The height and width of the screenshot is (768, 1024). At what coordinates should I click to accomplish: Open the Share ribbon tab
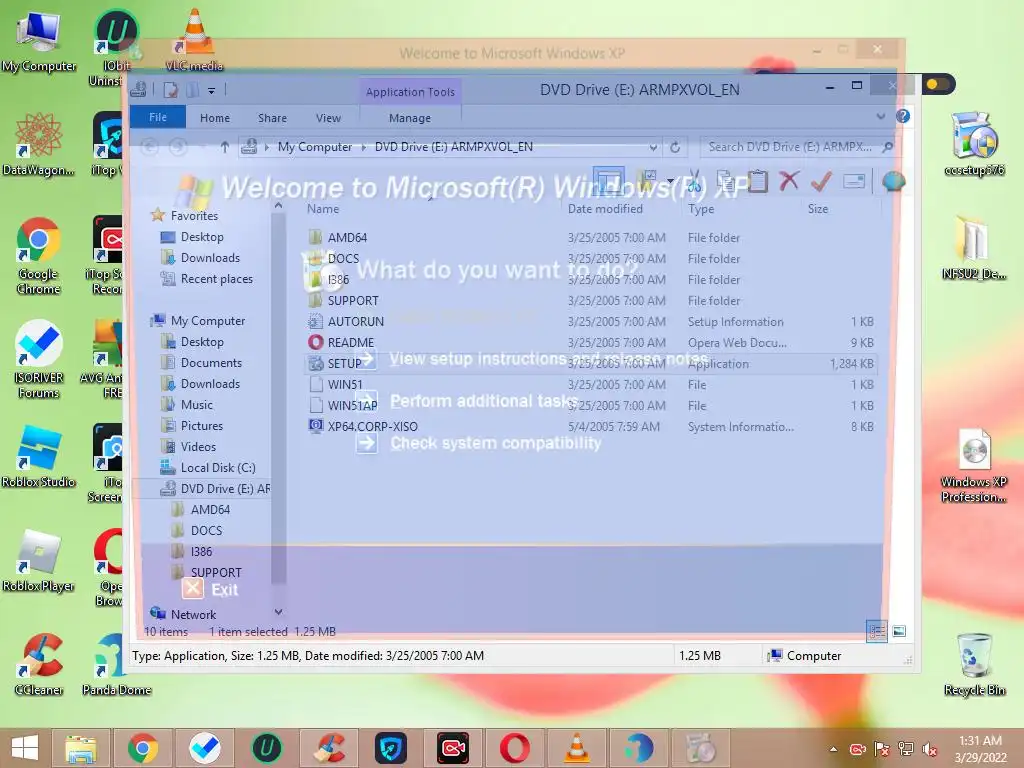click(272, 118)
